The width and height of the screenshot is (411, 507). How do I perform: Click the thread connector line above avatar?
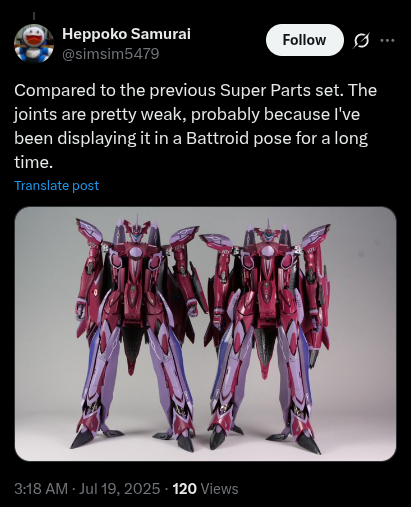coord(34,16)
